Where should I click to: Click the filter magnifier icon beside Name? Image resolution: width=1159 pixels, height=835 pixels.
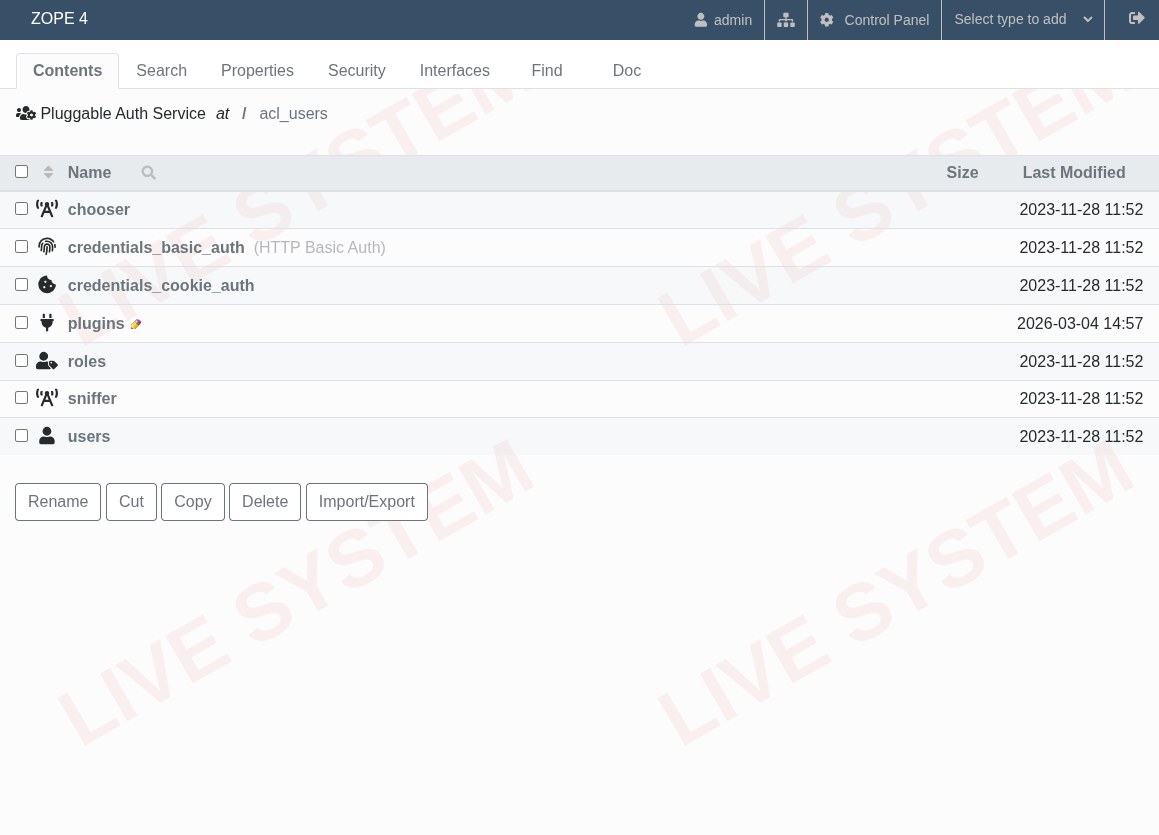(x=149, y=173)
